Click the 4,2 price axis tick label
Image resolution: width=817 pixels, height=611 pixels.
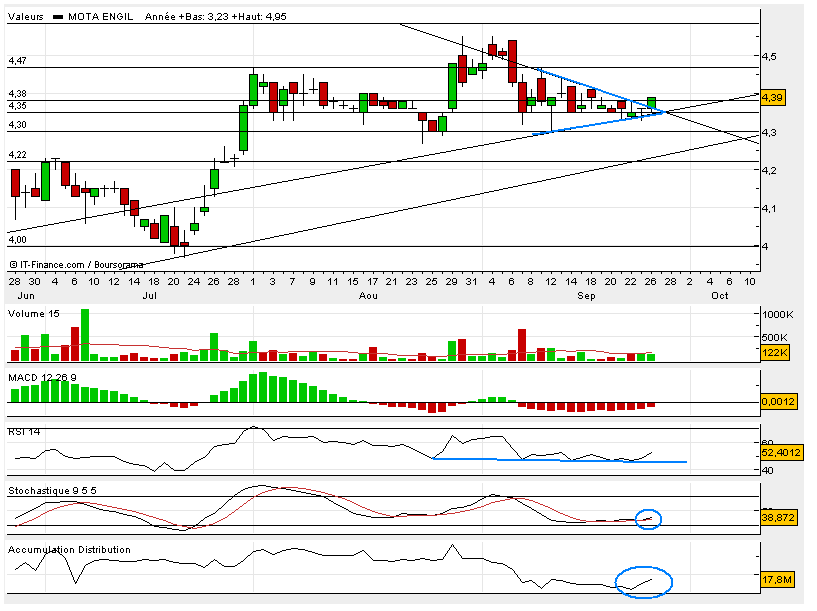[769, 171]
